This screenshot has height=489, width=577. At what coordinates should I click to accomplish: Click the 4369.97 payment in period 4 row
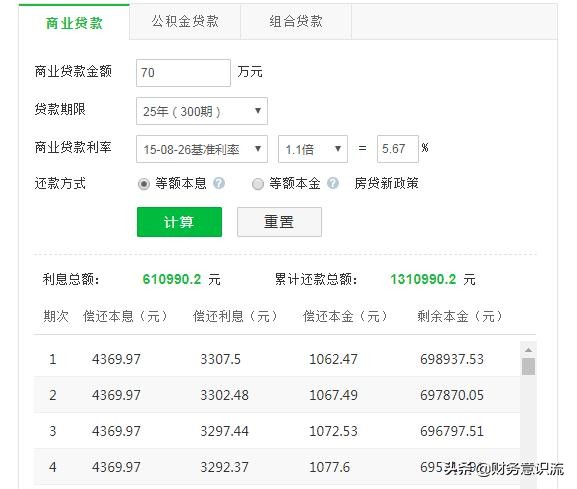click(x=116, y=467)
